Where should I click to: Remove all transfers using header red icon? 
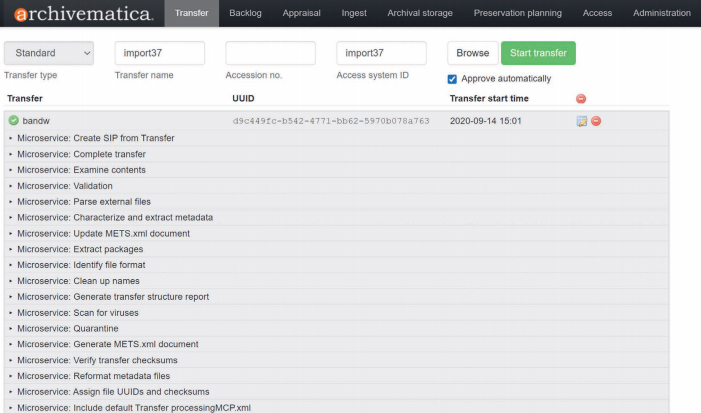581,99
